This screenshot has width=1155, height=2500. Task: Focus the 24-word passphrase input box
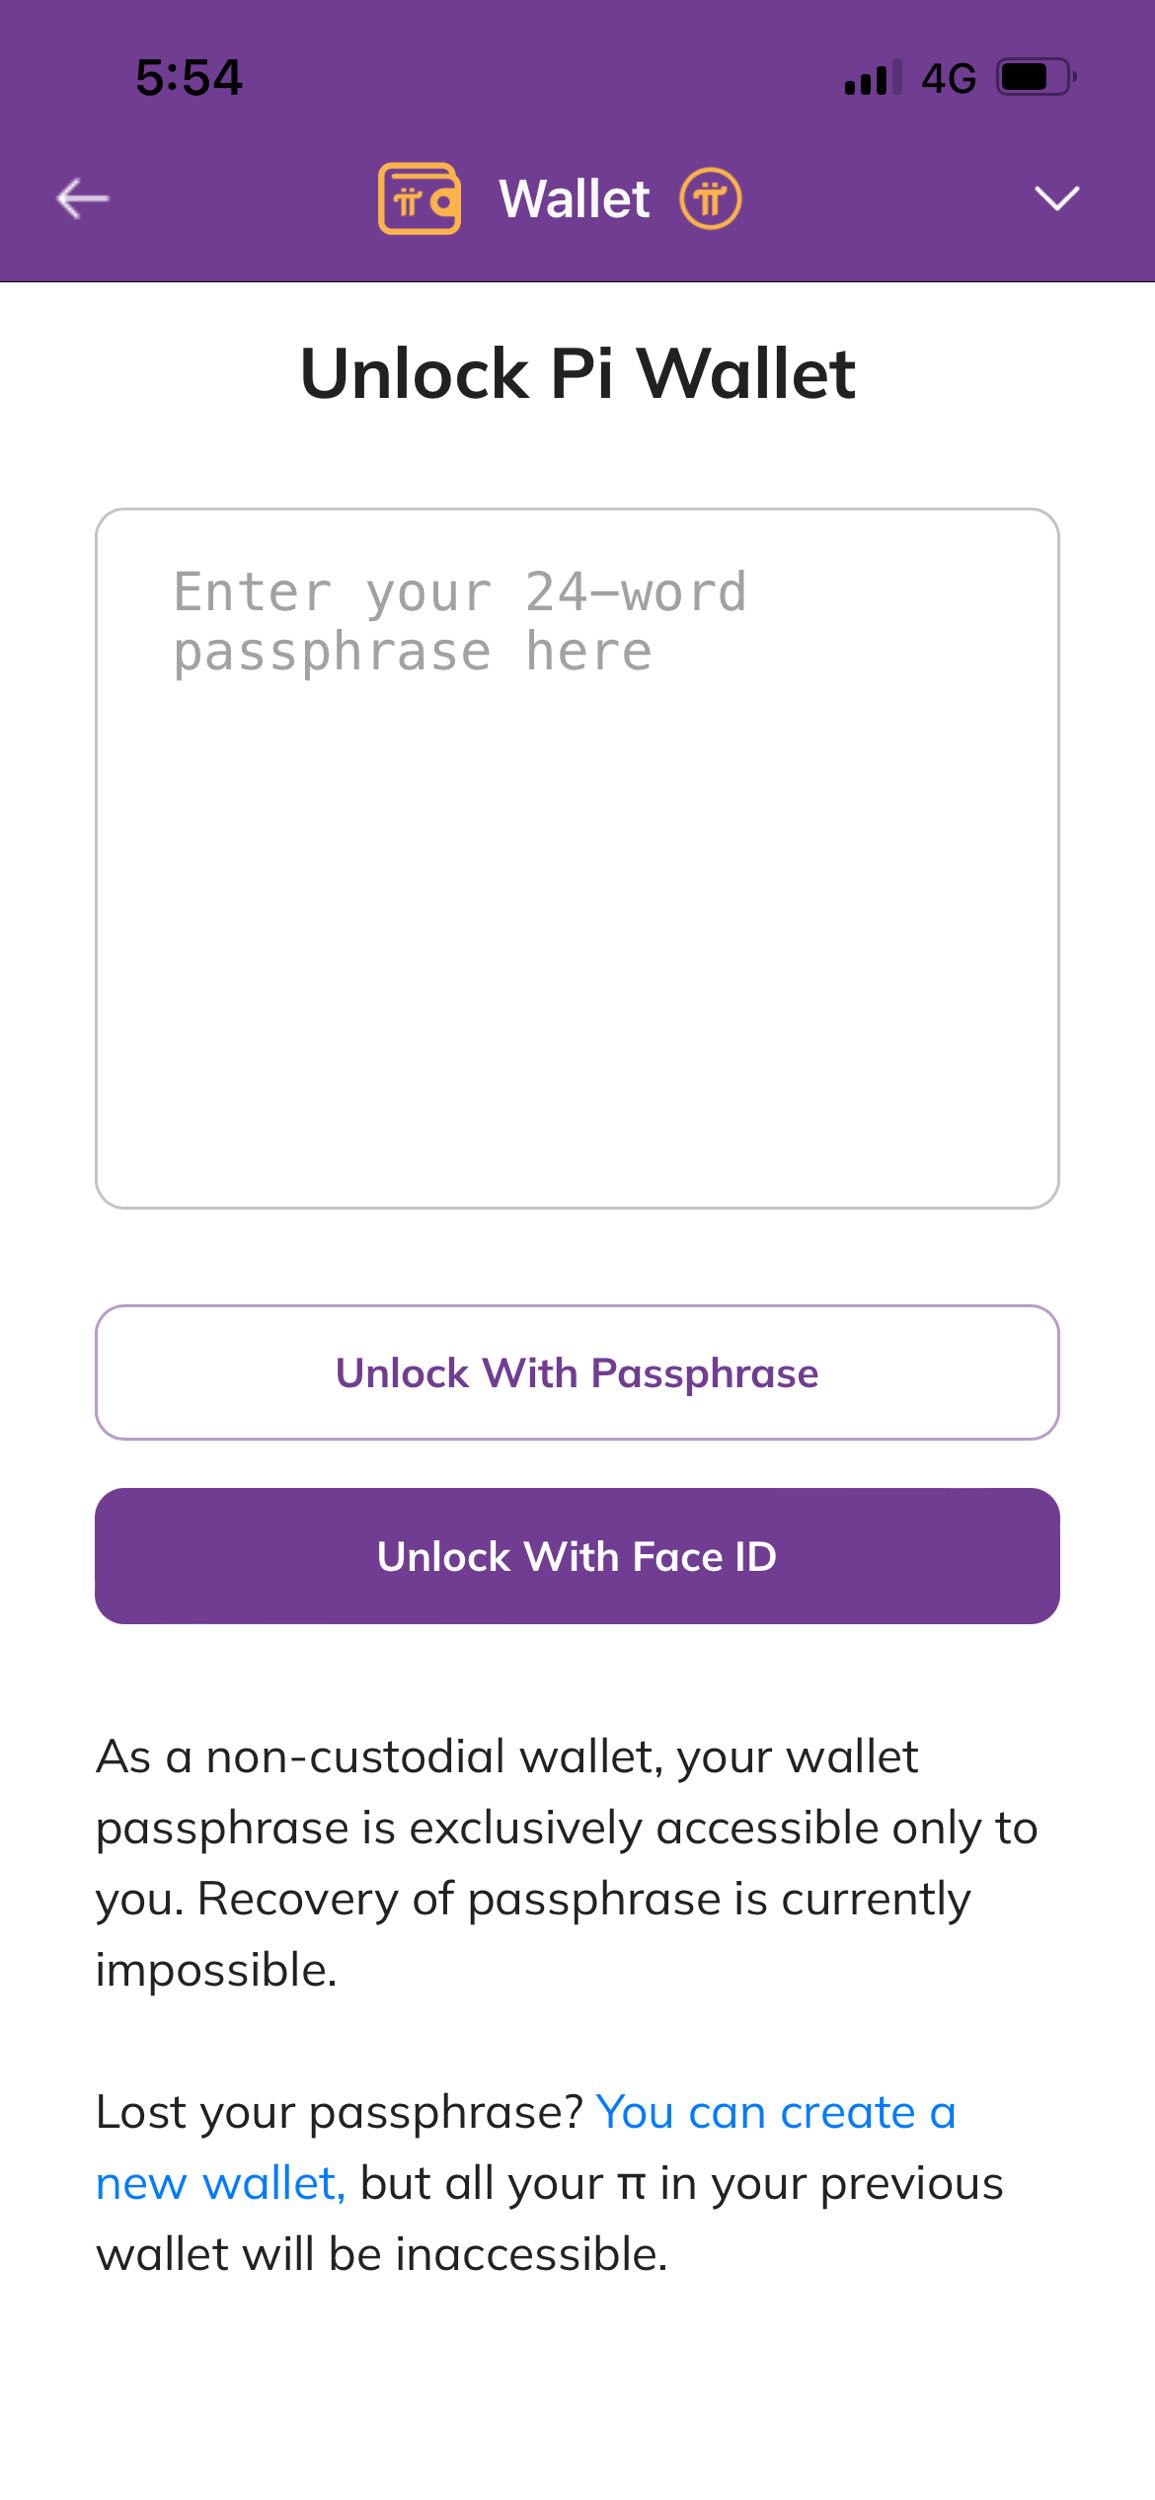[577, 858]
